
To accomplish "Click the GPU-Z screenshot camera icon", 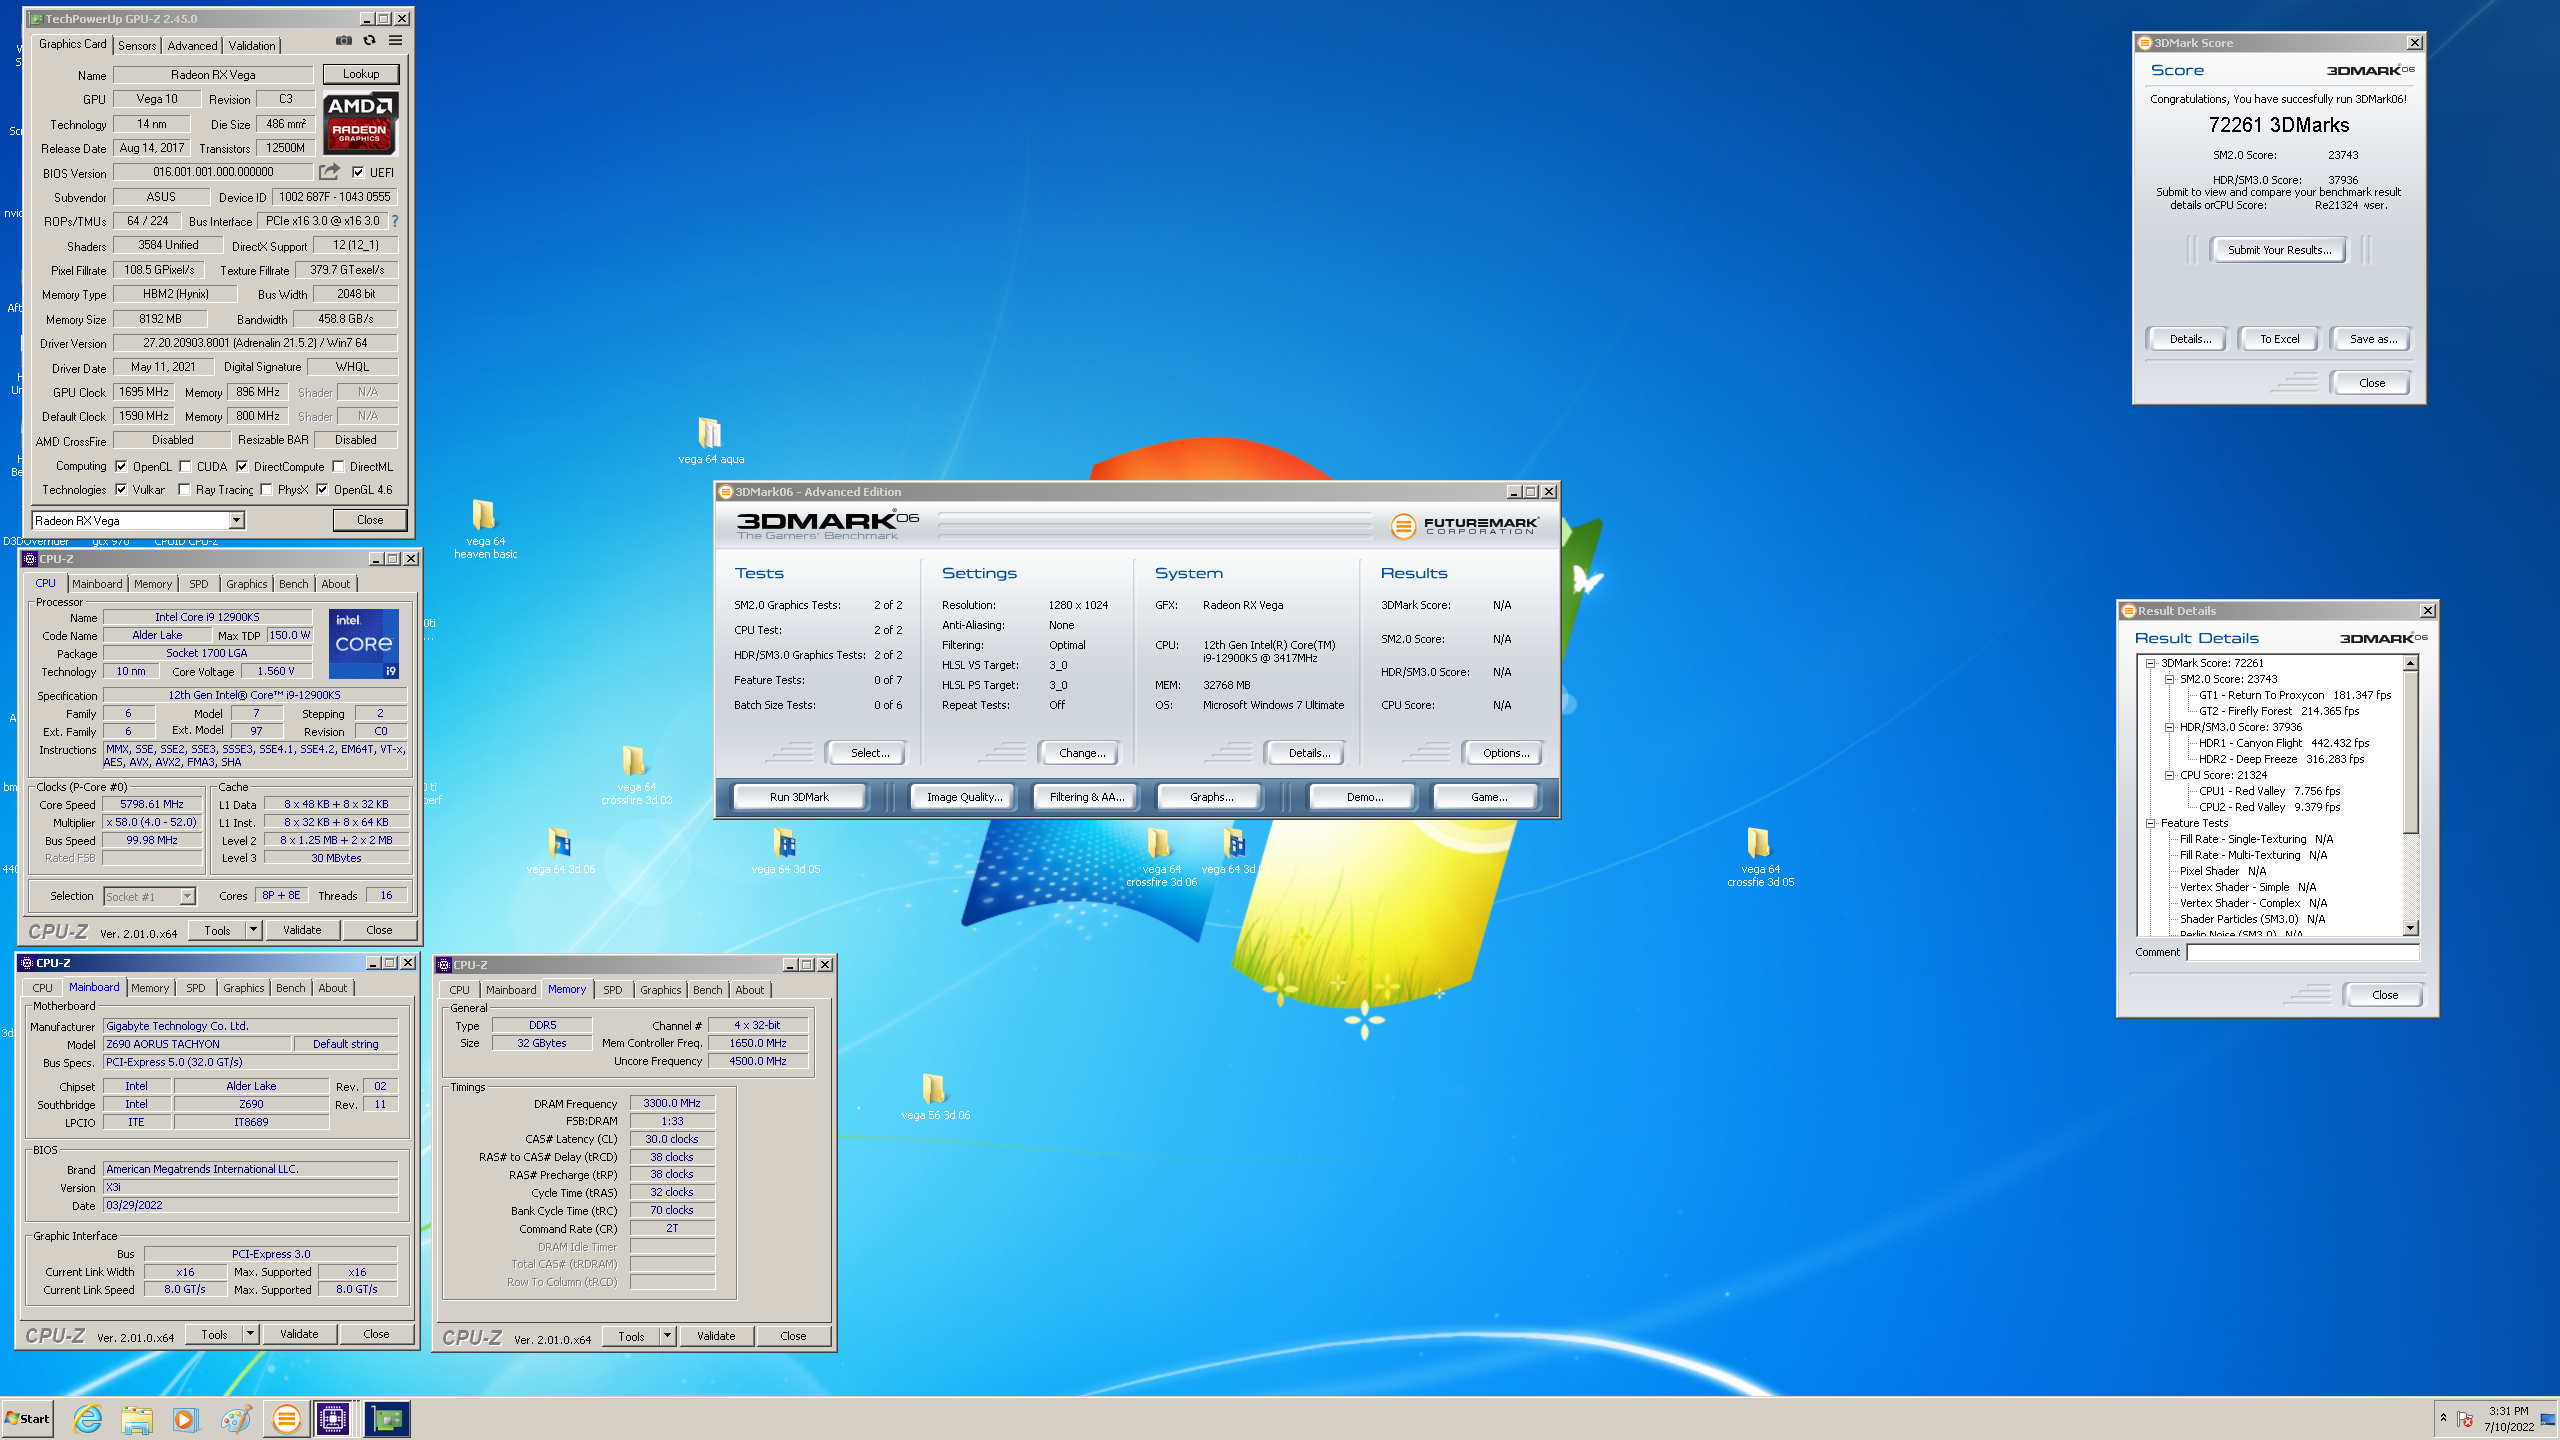I will pos(343,41).
